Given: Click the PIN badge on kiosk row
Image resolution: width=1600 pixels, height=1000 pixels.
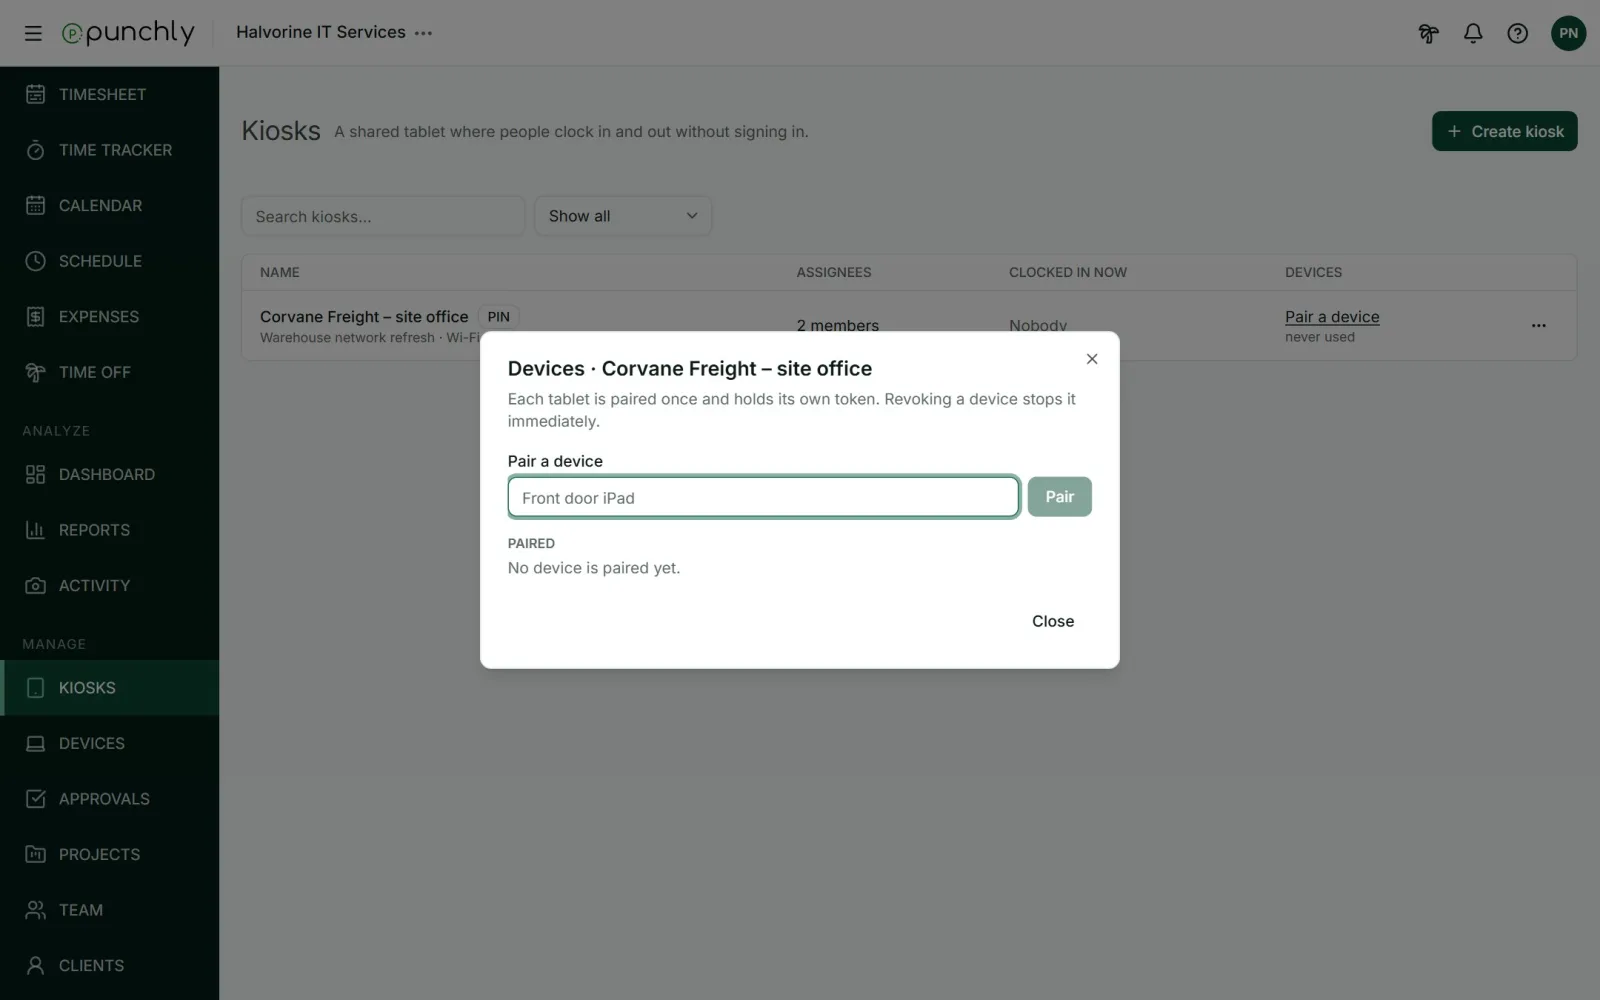Looking at the screenshot, I should [x=498, y=317].
